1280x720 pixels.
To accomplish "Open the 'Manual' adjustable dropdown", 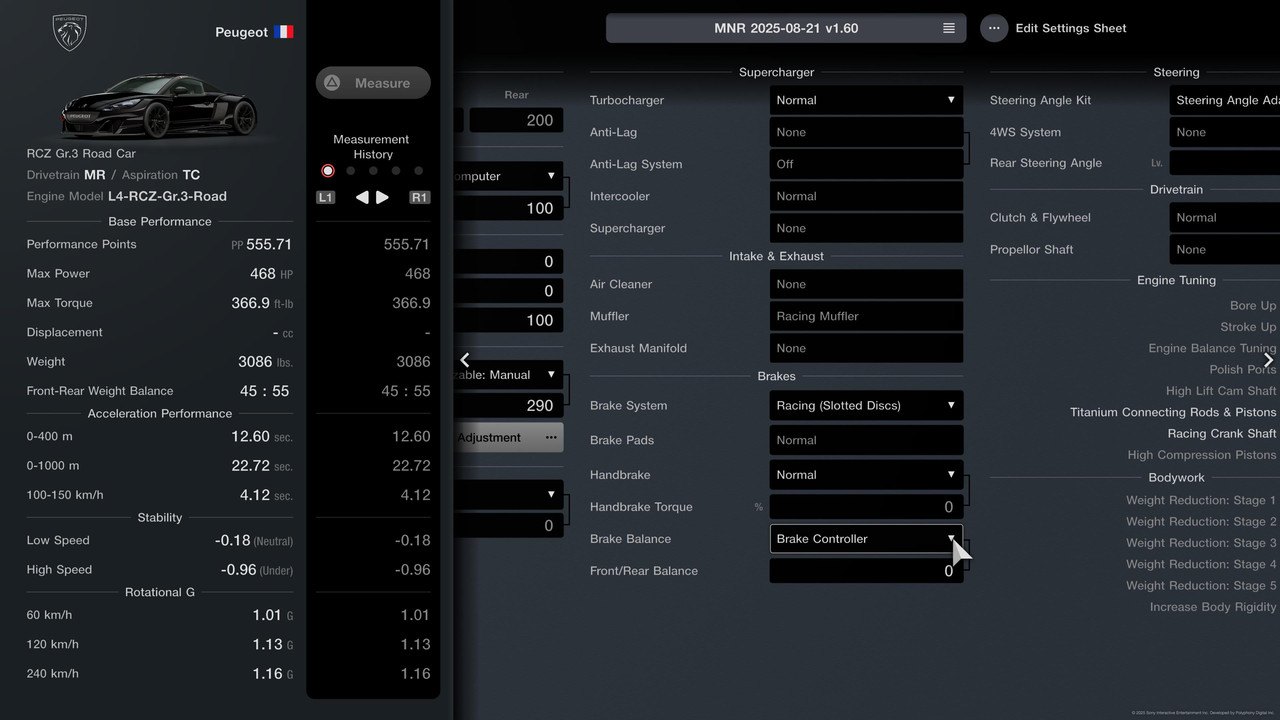I will coord(508,375).
